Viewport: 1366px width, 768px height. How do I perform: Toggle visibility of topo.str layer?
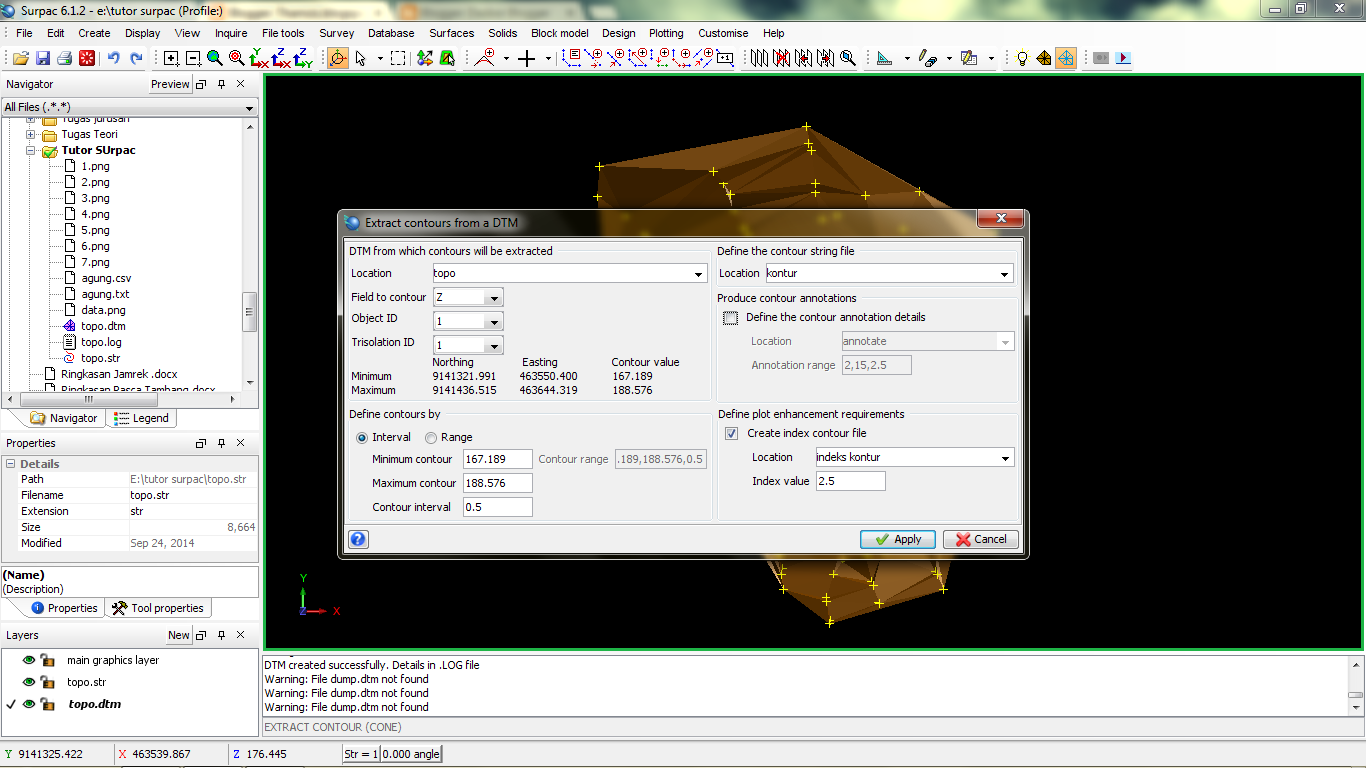click(x=29, y=682)
